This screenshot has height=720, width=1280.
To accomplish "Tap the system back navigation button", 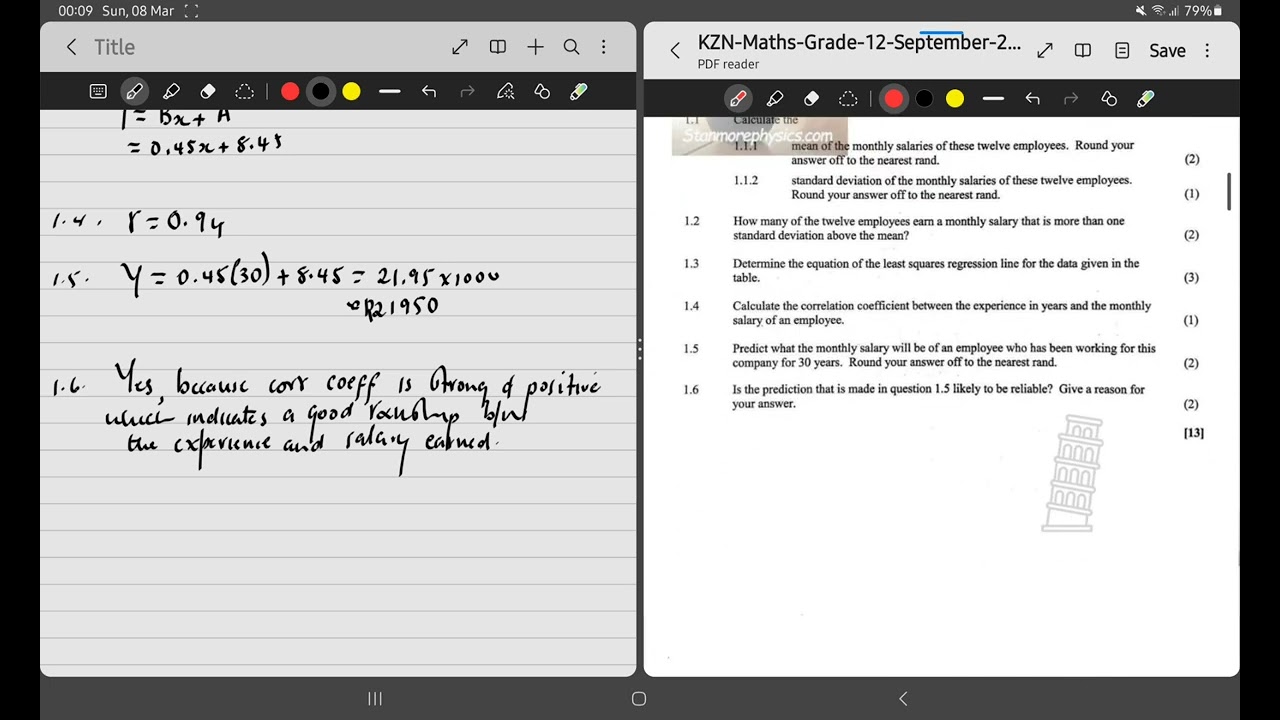I will (x=903, y=699).
